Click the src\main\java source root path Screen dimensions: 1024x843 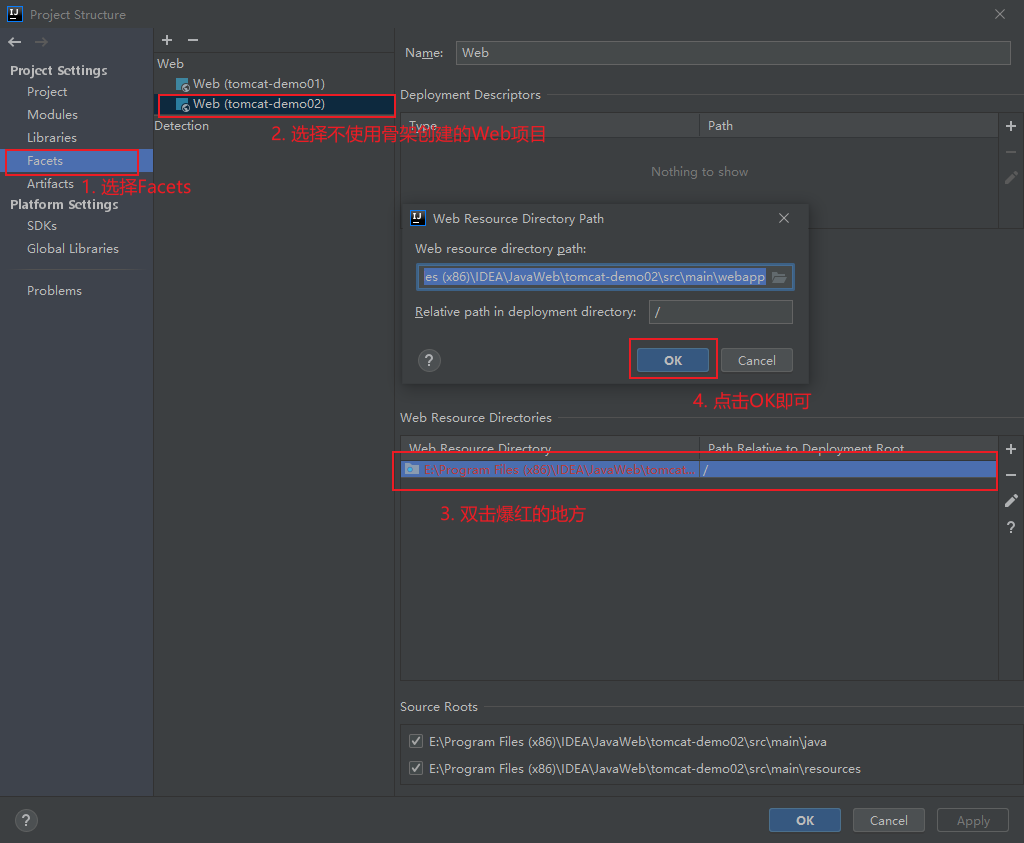point(628,742)
